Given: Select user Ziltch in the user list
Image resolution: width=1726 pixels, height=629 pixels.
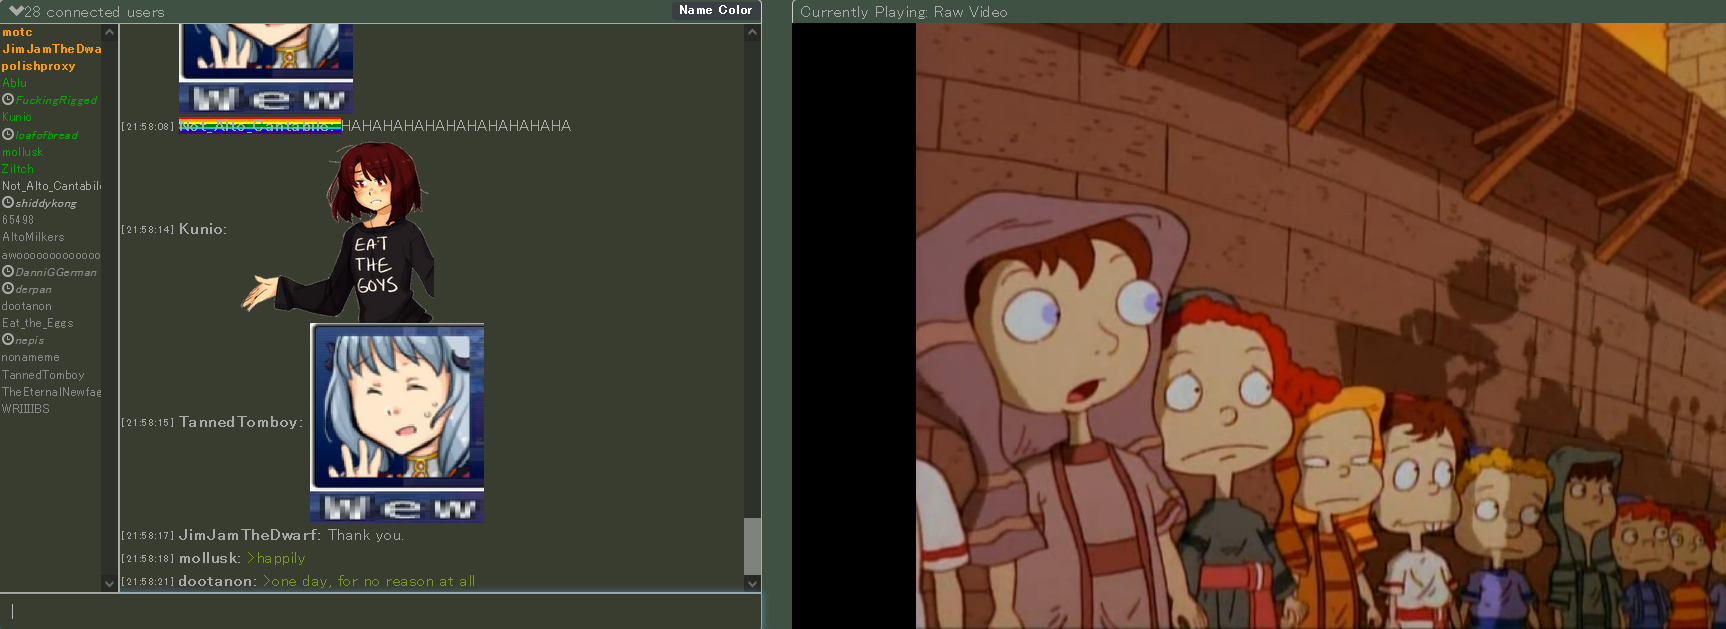Looking at the screenshot, I should pyautogui.click(x=18, y=169).
